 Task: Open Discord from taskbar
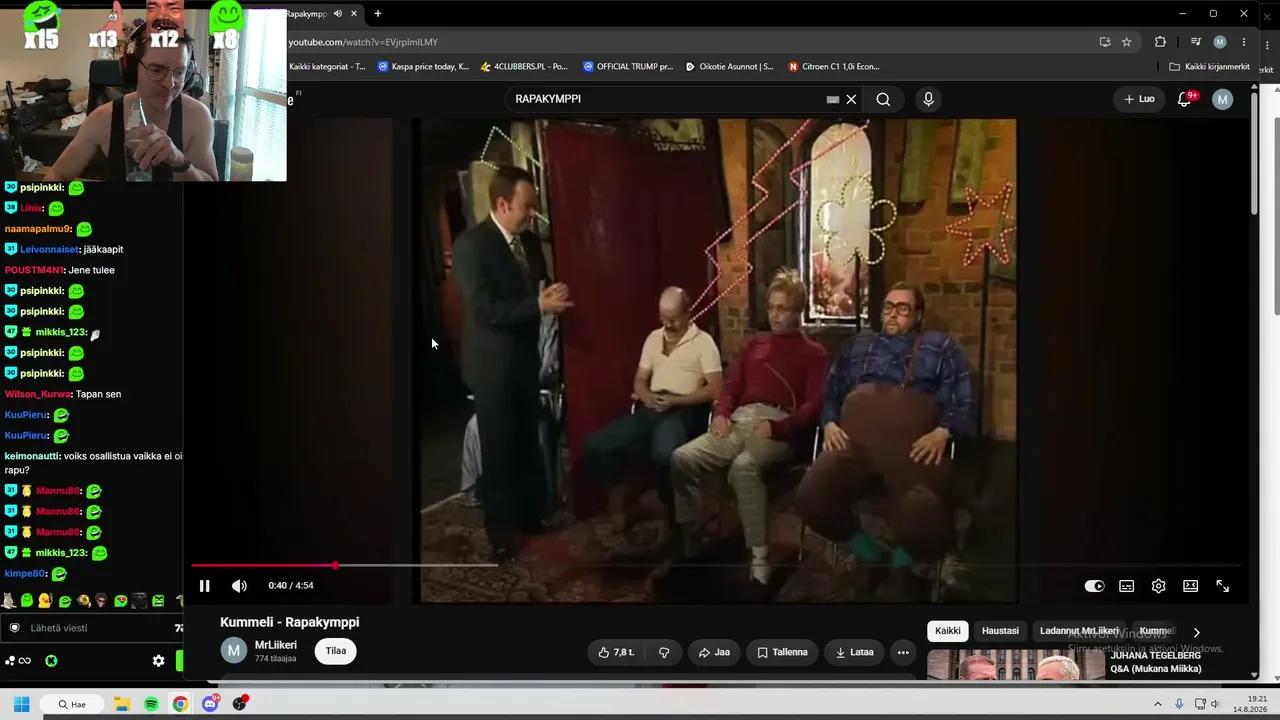pos(210,704)
